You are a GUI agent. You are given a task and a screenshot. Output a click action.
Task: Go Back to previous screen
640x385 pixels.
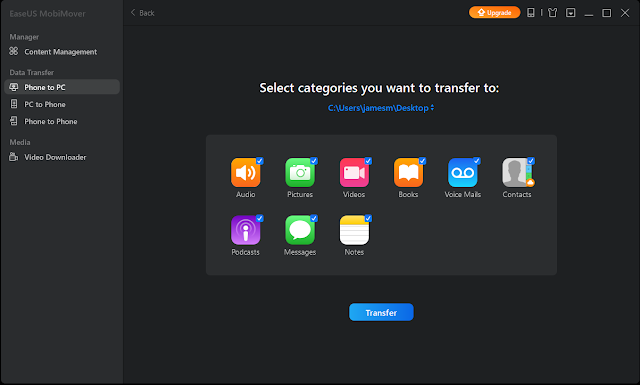(x=142, y=13)
